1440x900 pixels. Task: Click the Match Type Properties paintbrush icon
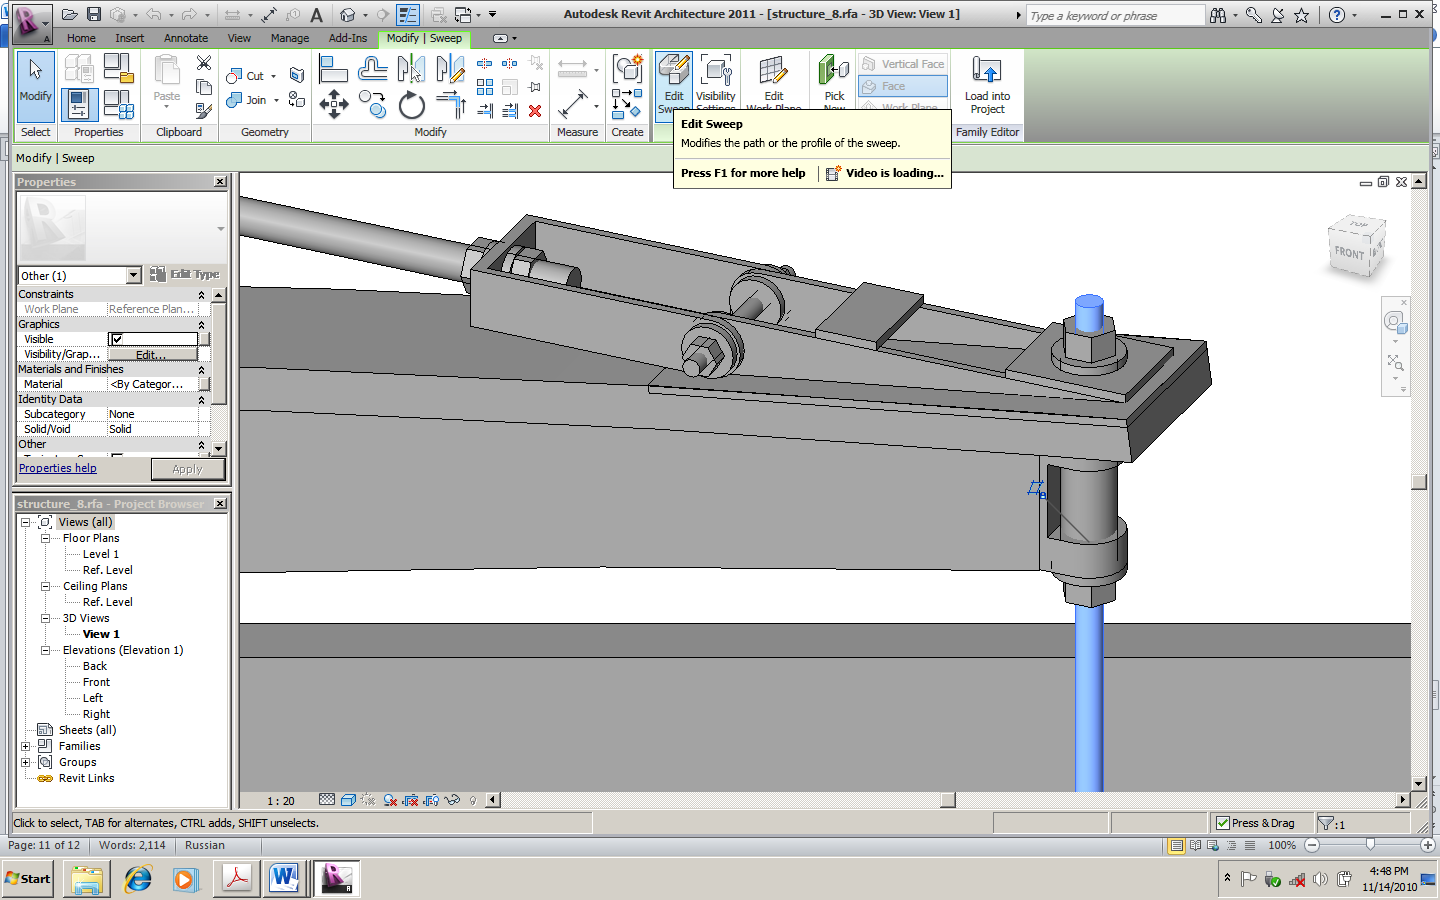coord(204,110)
